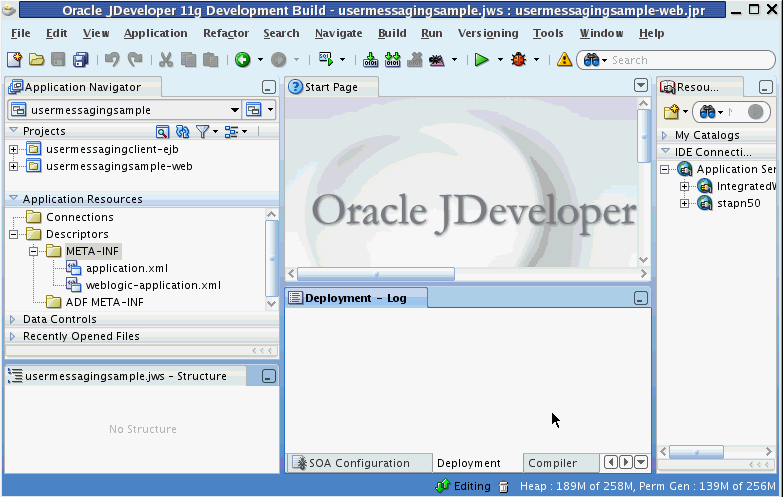Click the Debug ladybug icon
This screenshot has width=783, height=497.
click(x=519, y=60)
